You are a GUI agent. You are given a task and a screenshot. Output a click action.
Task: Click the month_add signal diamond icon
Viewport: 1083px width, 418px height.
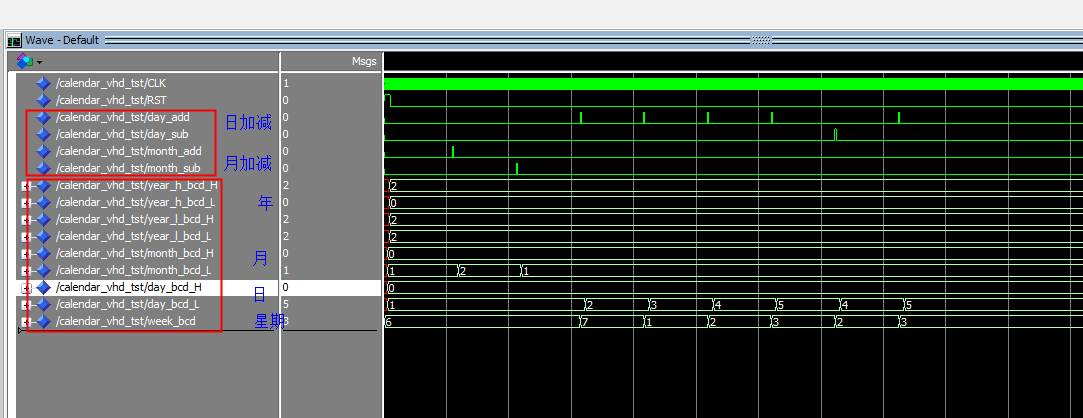(x=44, y=151)
